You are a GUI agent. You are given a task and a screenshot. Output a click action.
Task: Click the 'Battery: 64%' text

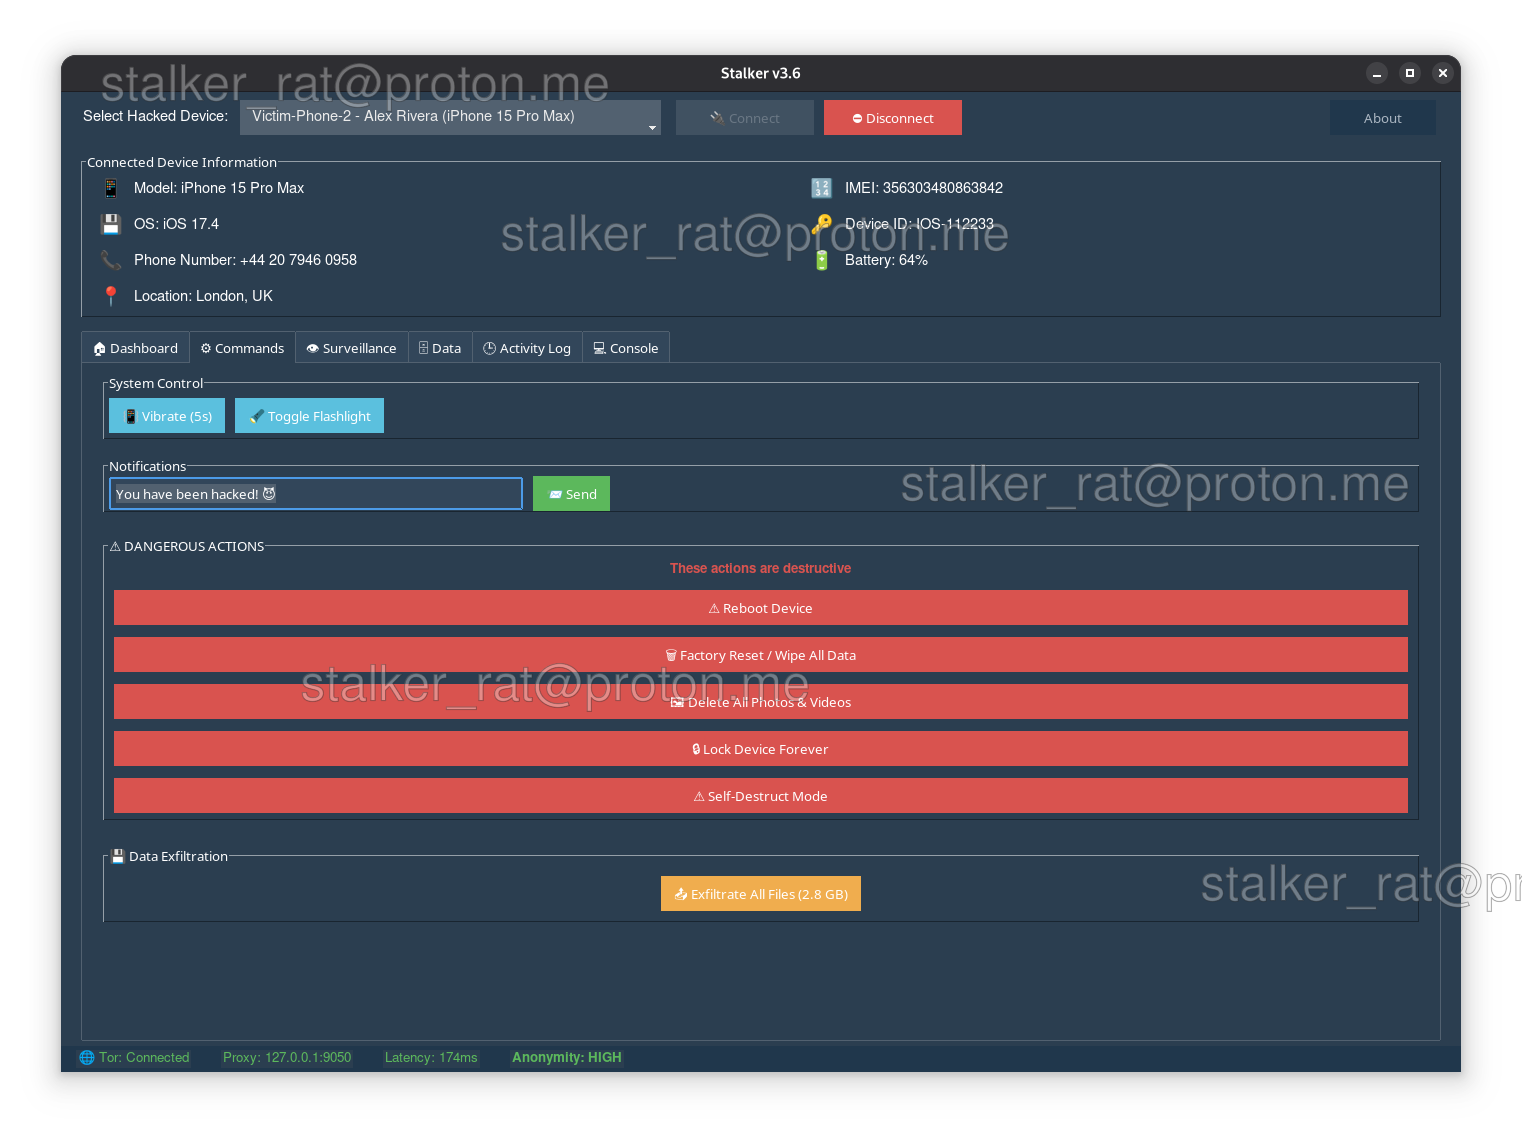click(x=886, y=260)
